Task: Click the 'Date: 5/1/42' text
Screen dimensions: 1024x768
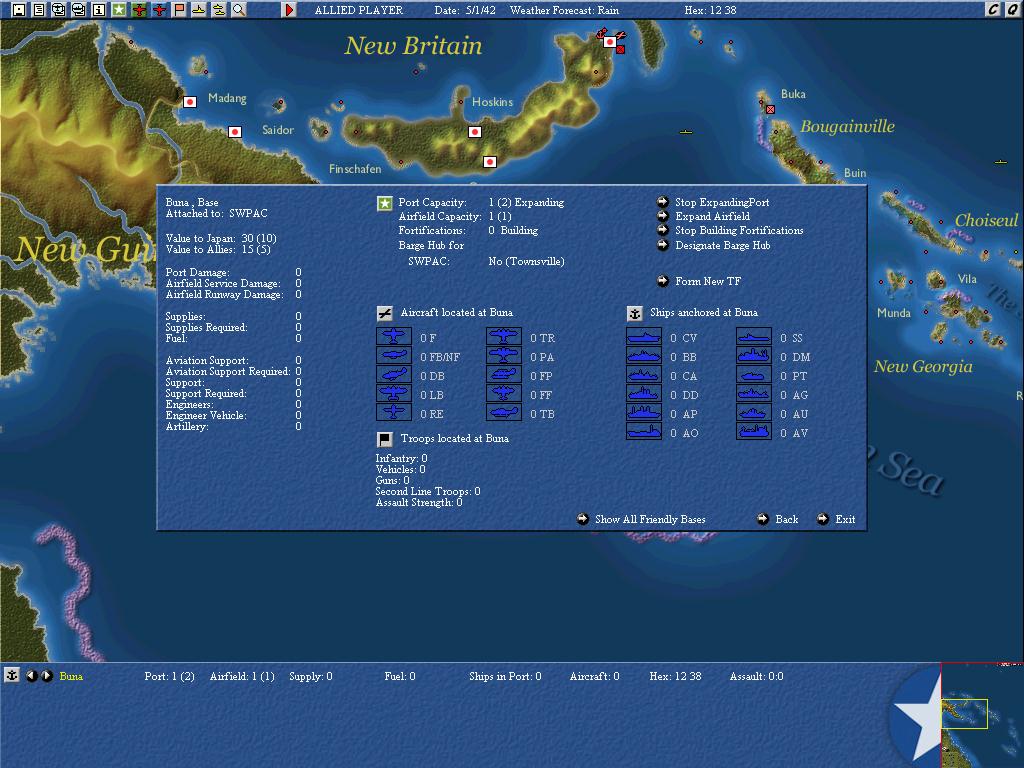Action: 465,10
